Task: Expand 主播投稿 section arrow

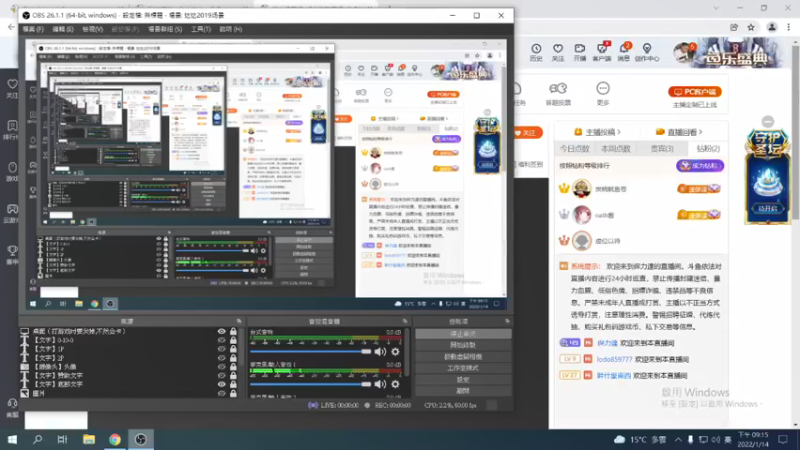Action: 619,132
